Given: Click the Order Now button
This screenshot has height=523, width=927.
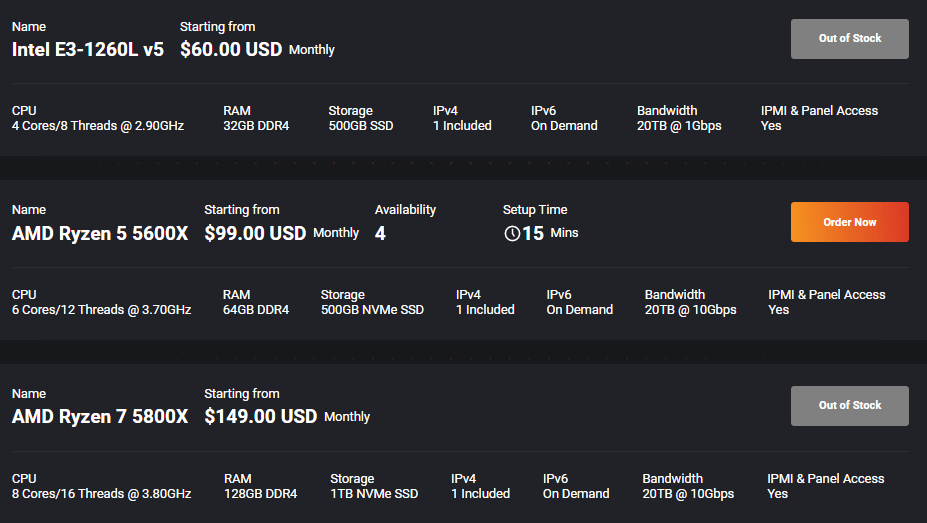Looking at the screenshot, I should pos(850,222).
